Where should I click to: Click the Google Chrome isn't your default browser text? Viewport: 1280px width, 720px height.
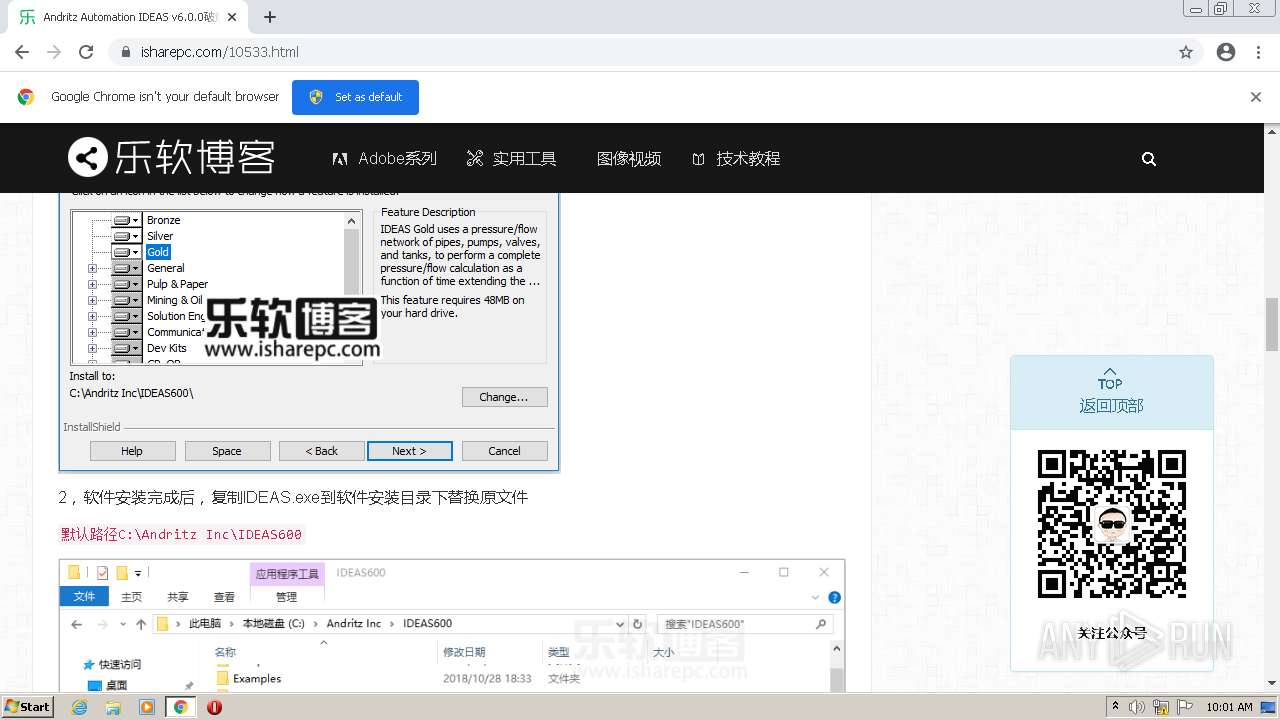(x=165, y=97)
